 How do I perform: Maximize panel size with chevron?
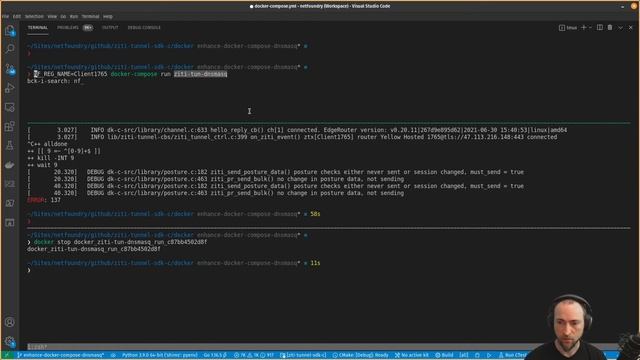(x=620, y=27)
